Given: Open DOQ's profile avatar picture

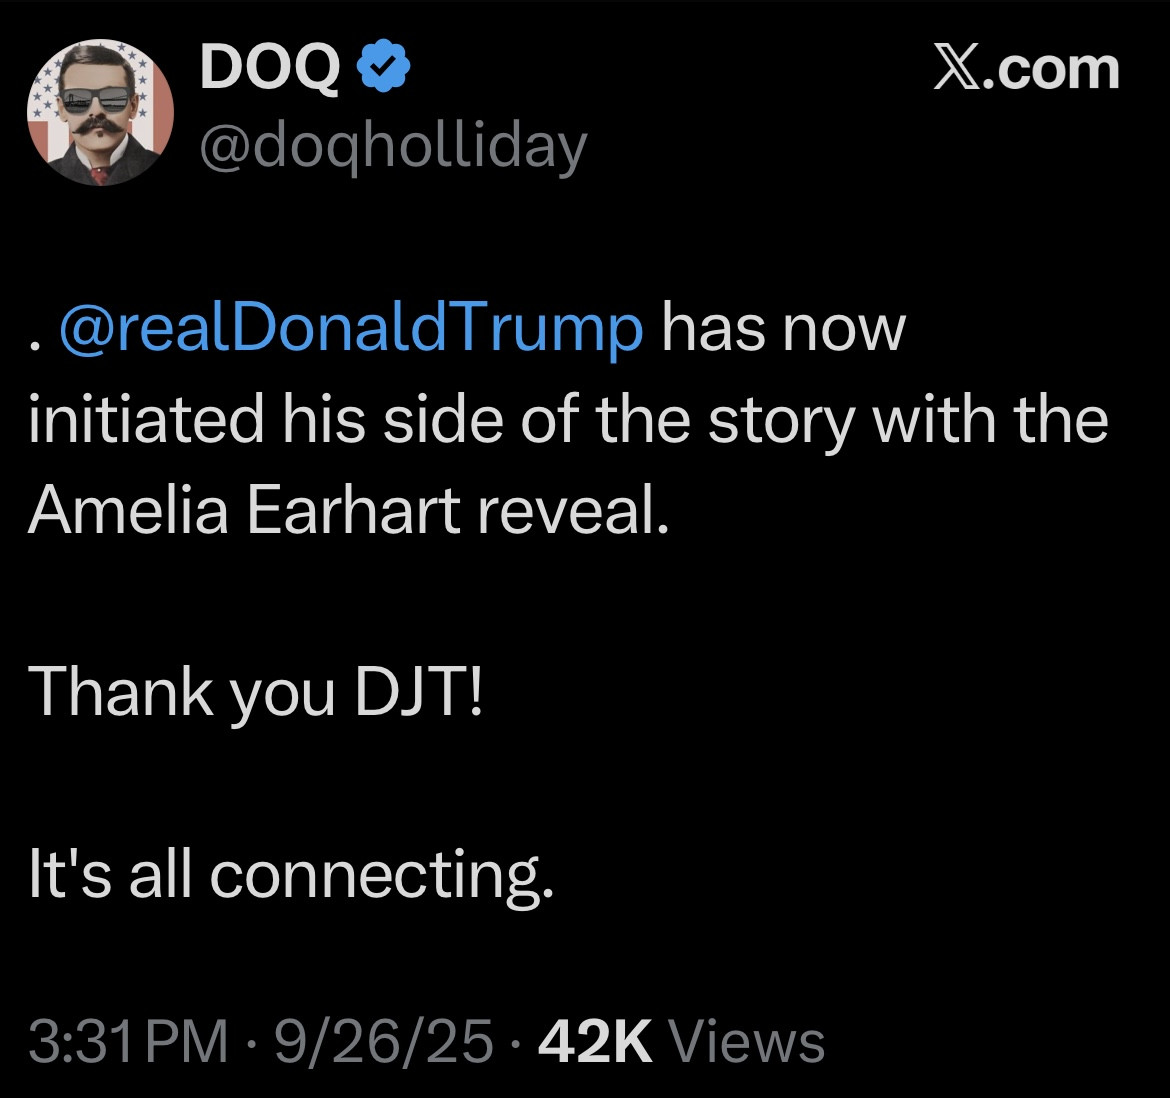Looking at the screenshot, I should [99, 113].
